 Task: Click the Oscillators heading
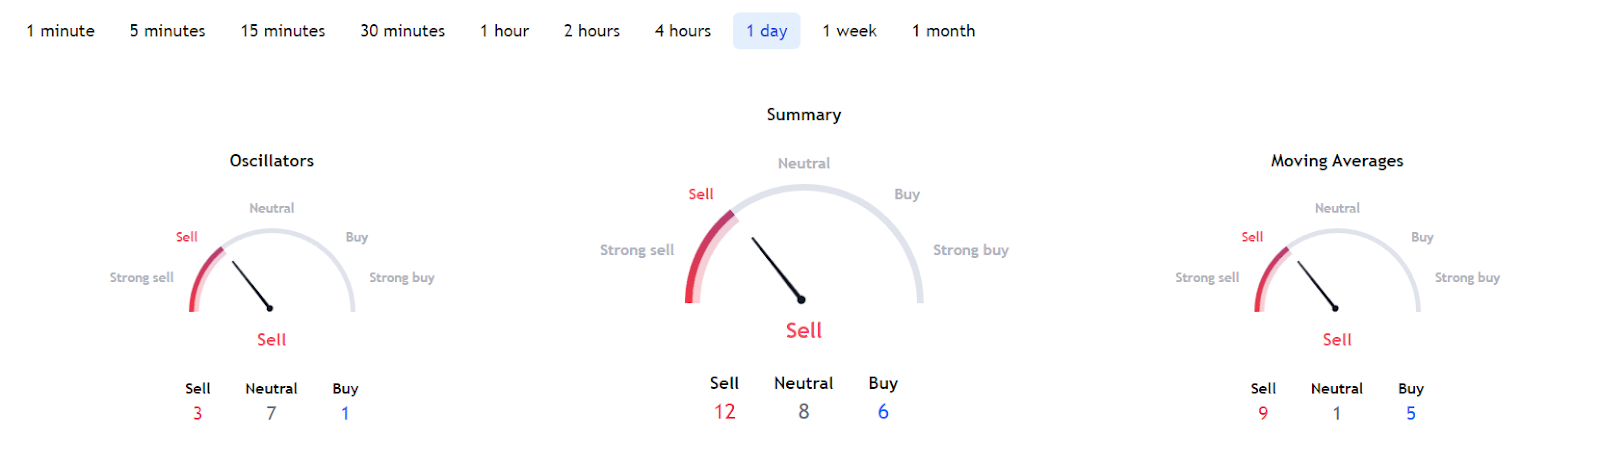272,161
